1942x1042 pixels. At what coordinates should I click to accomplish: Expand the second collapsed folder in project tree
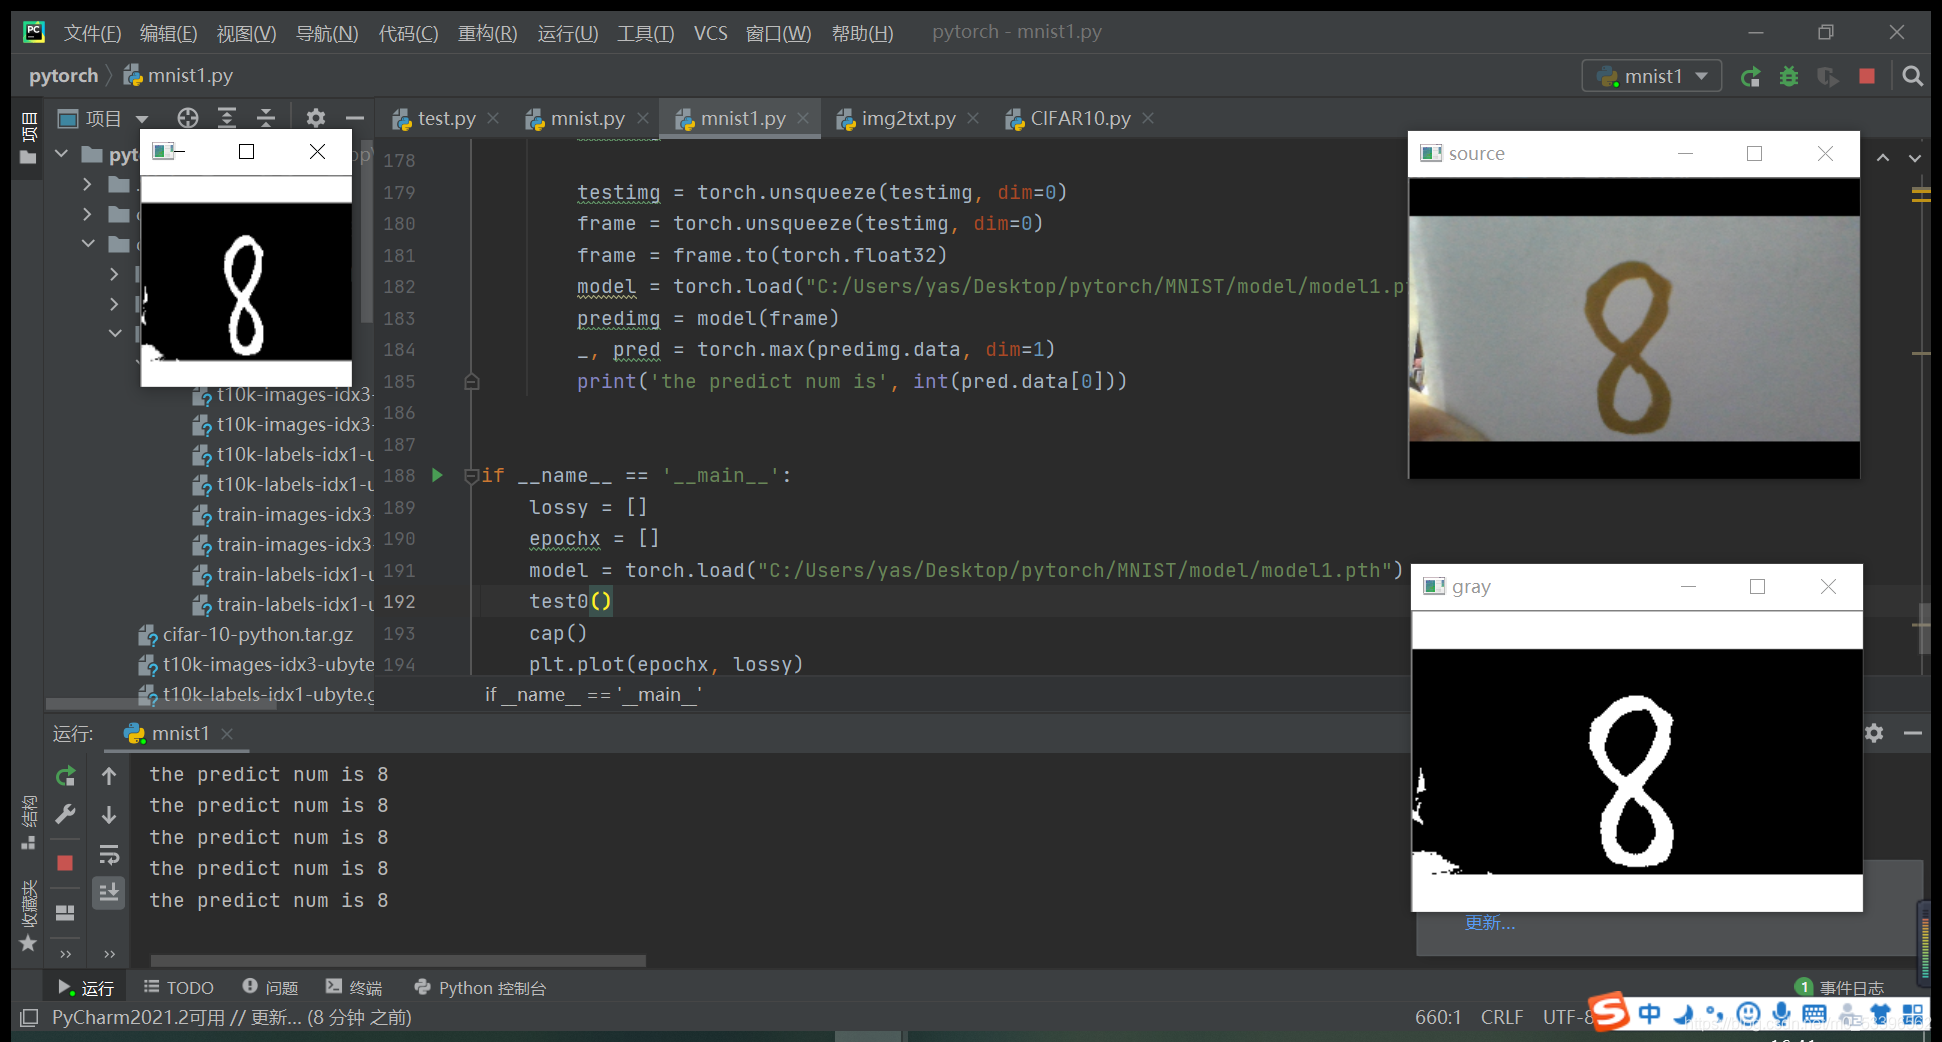(x=88, y=214)
